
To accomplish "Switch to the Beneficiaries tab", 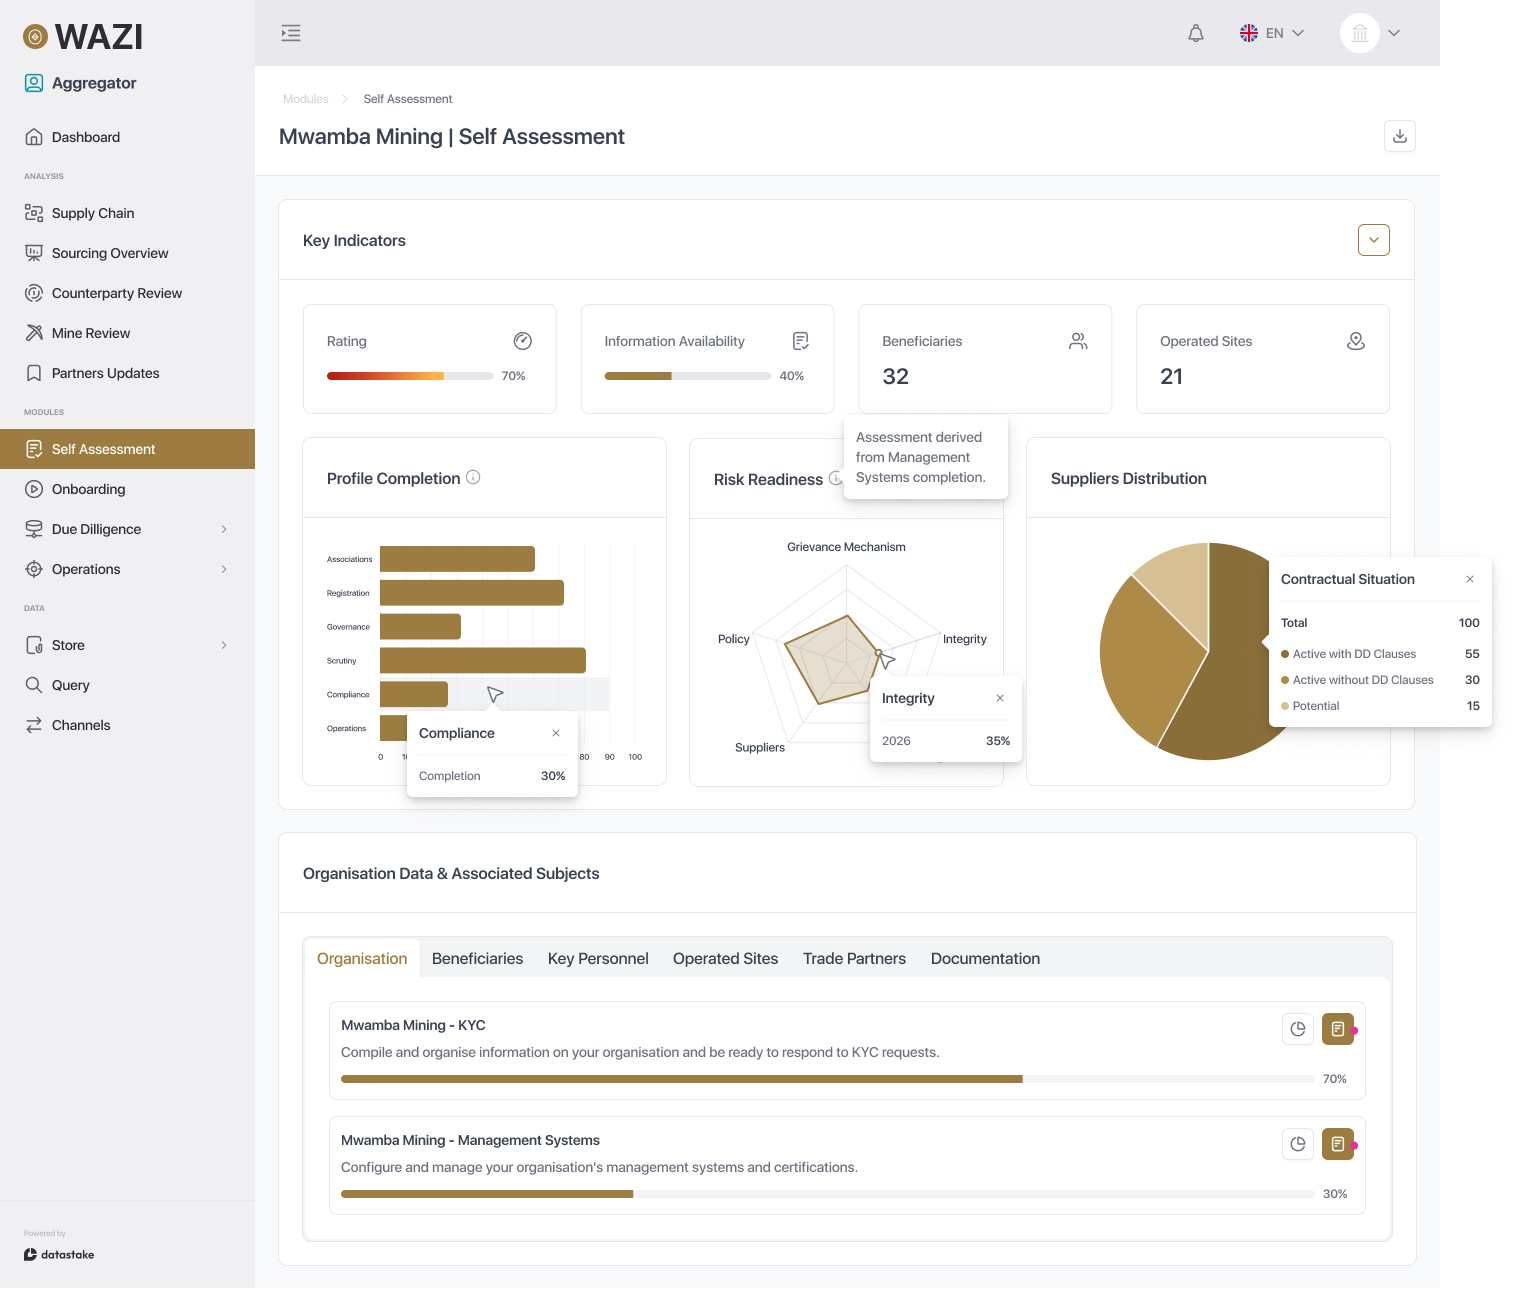I will tap(477, 958).
